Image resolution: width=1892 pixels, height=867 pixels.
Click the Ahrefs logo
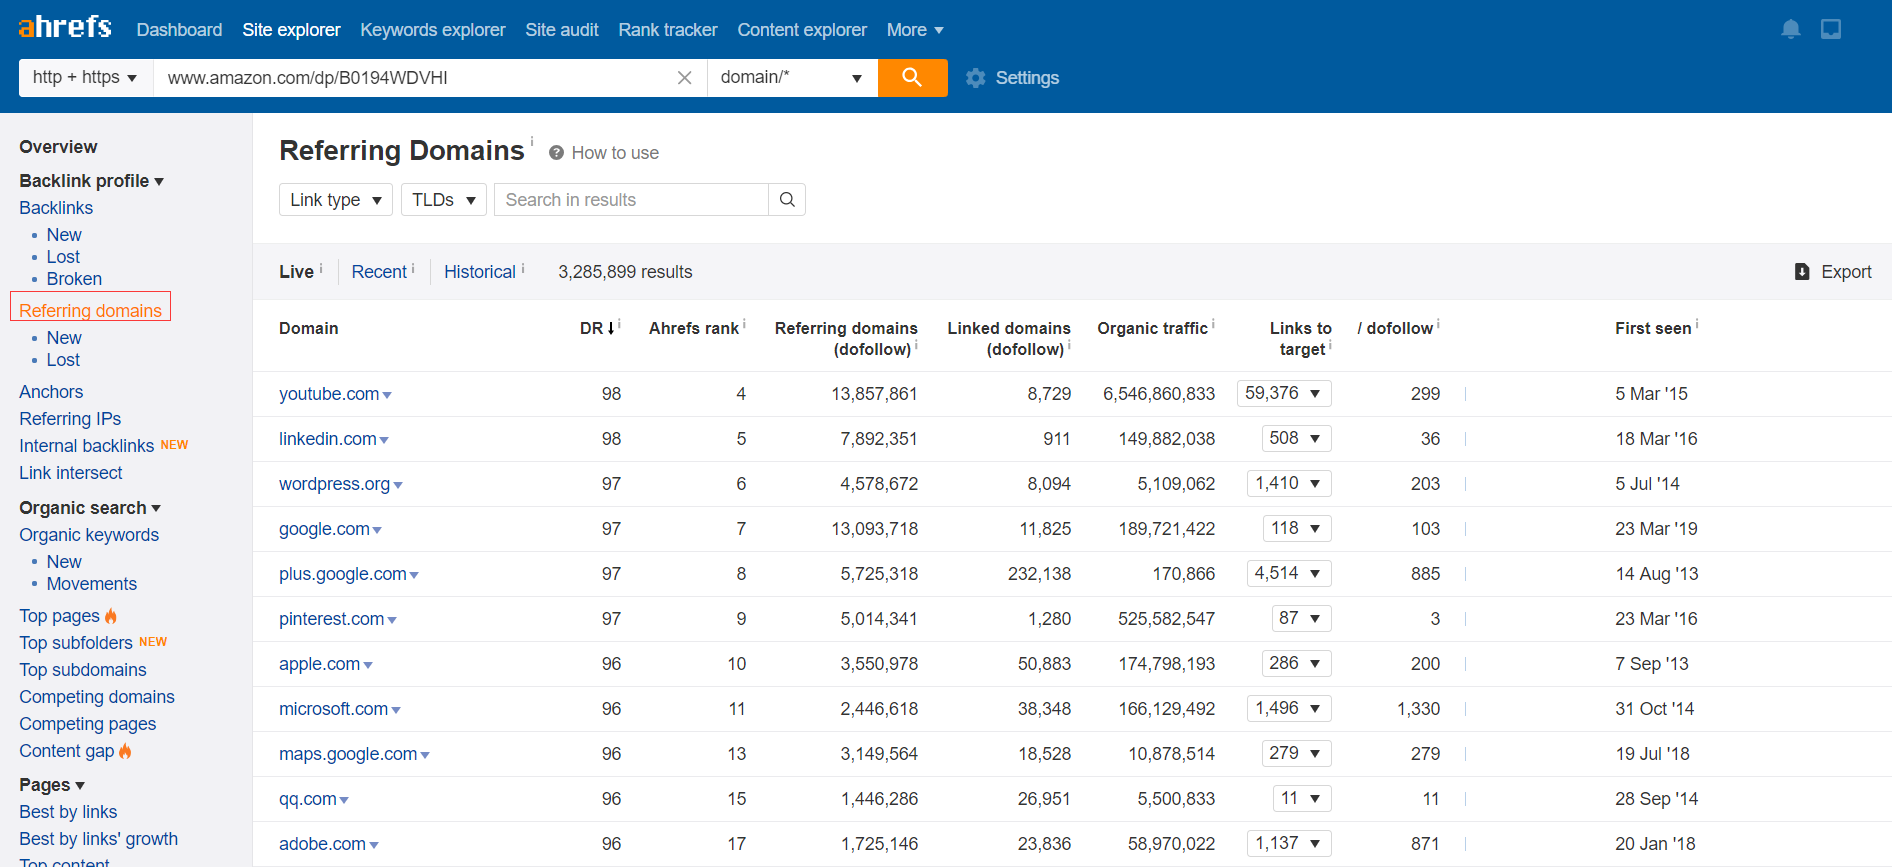pos(65,27)
